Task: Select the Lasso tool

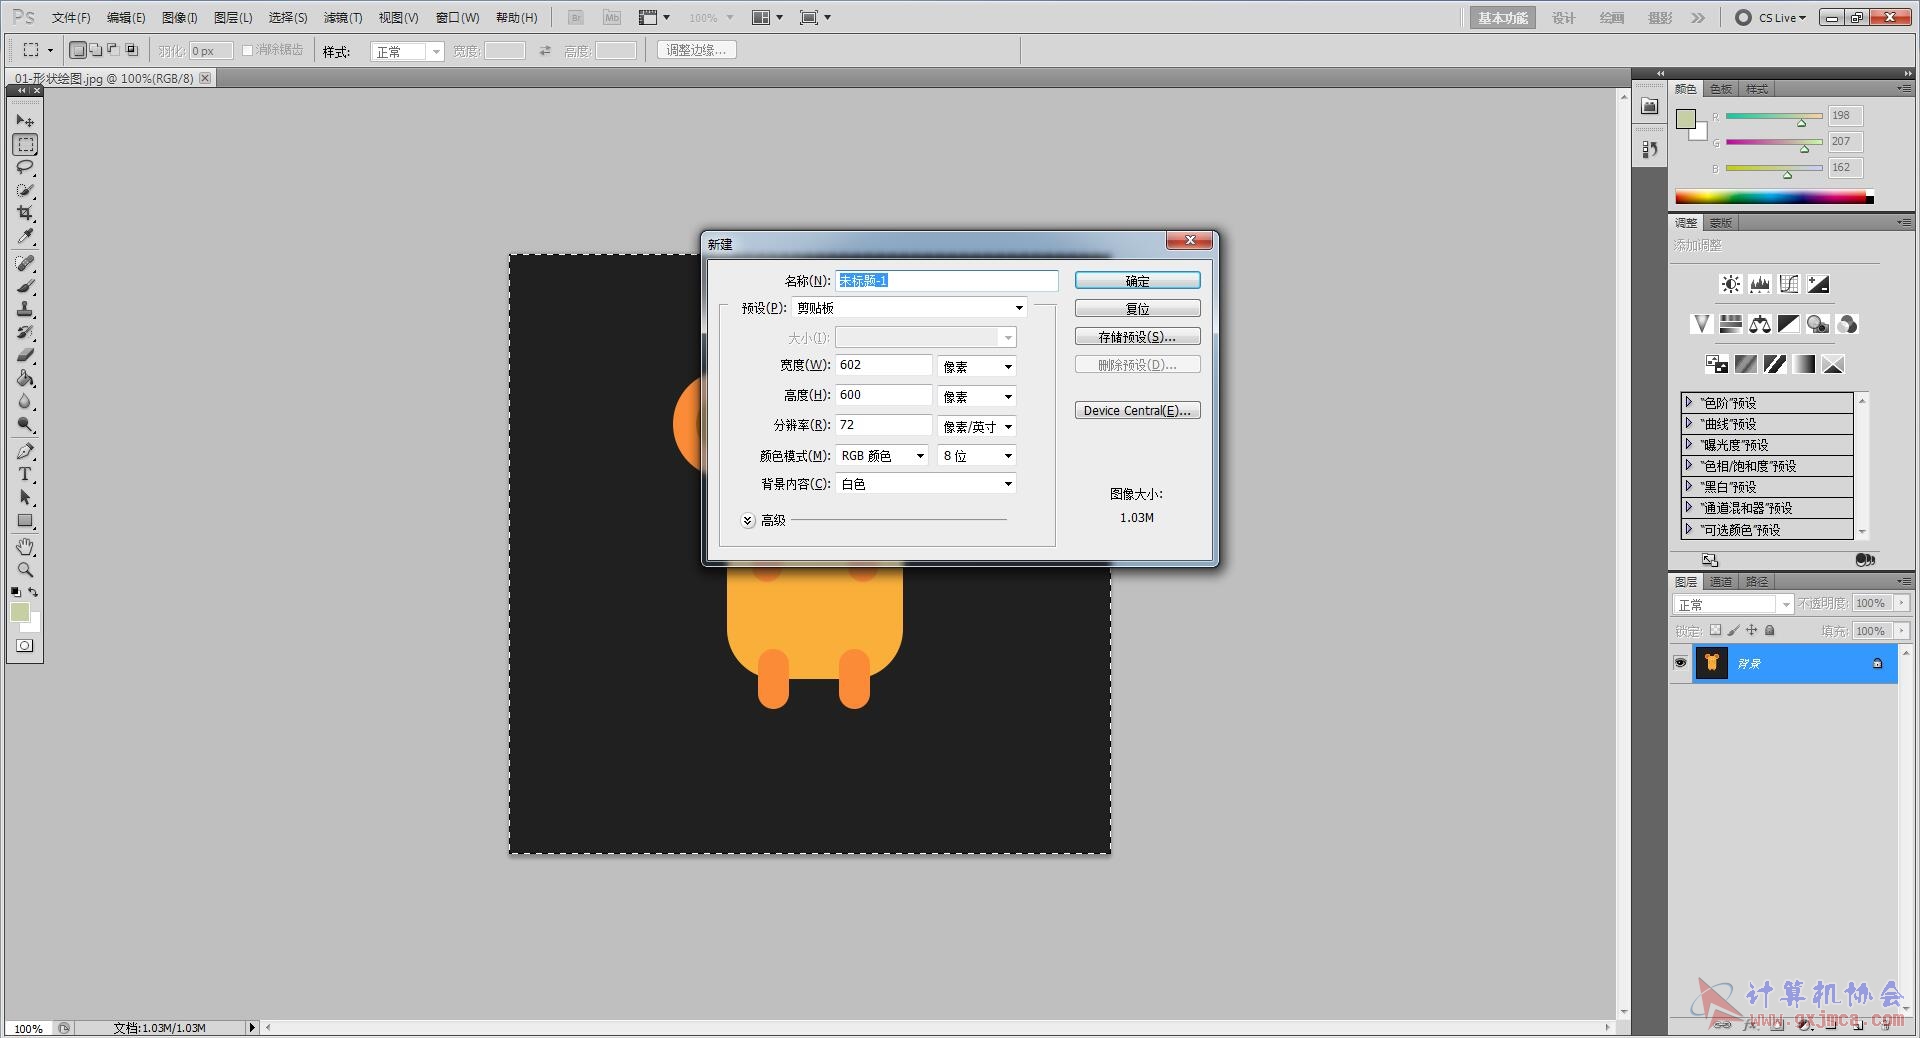Action: [25, 167]
